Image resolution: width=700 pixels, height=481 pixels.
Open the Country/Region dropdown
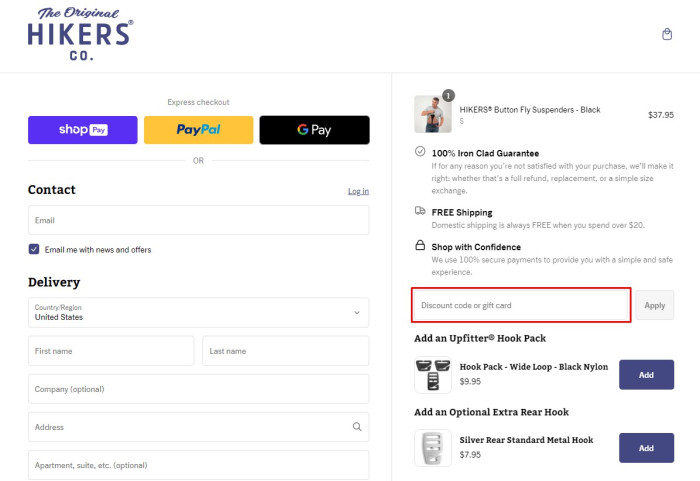[199, 313]
